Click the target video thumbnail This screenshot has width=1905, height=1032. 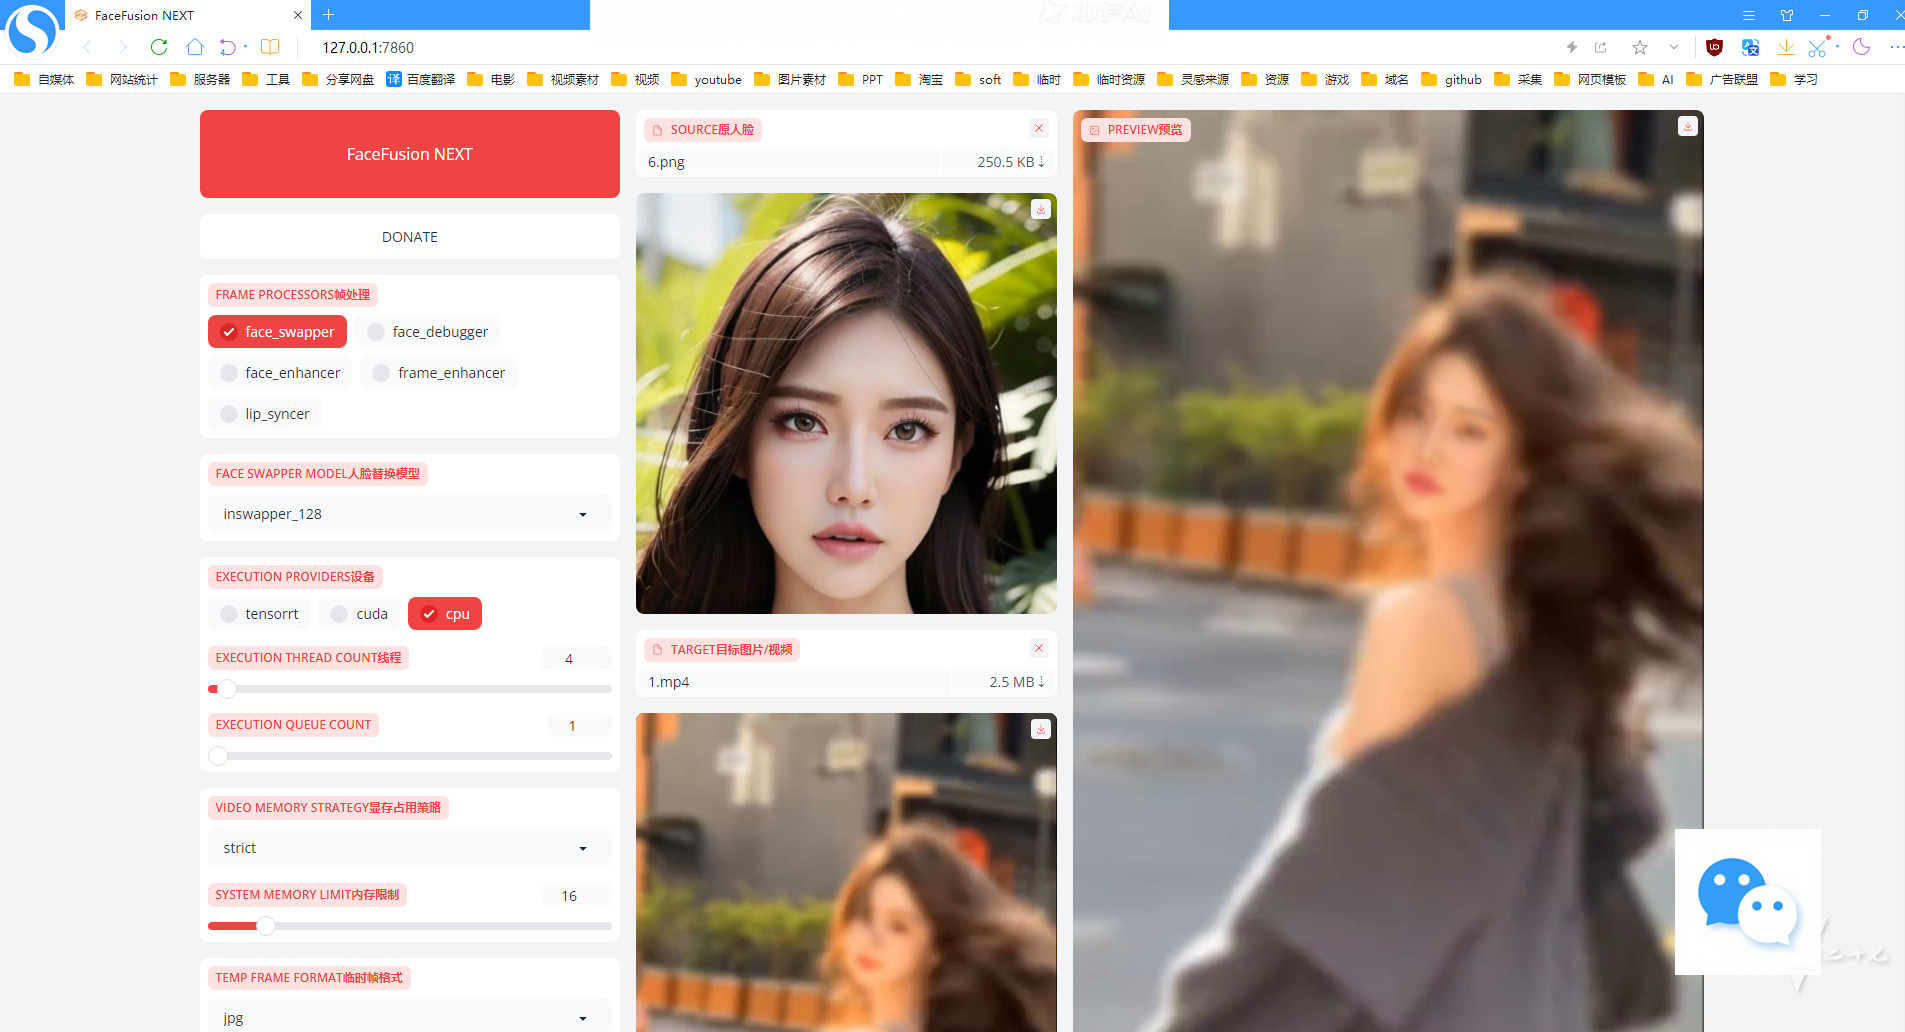(x=846, y=872)
